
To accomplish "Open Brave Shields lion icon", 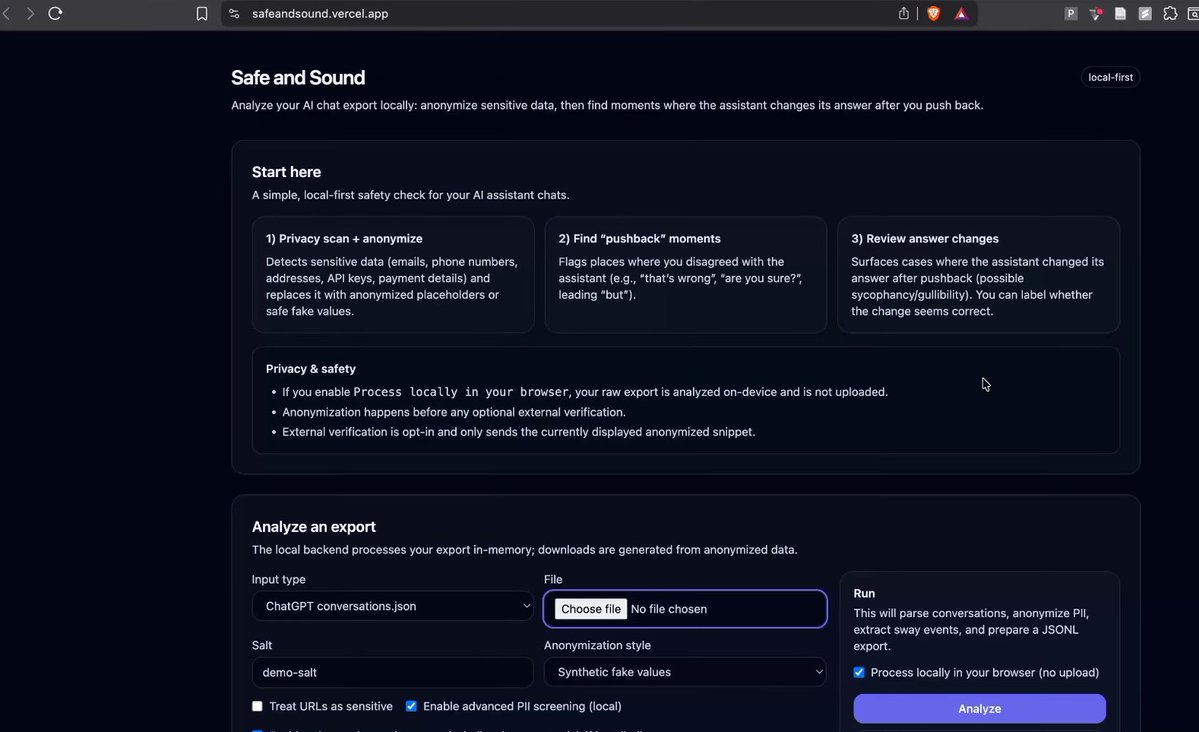I will tap(934, 14).
